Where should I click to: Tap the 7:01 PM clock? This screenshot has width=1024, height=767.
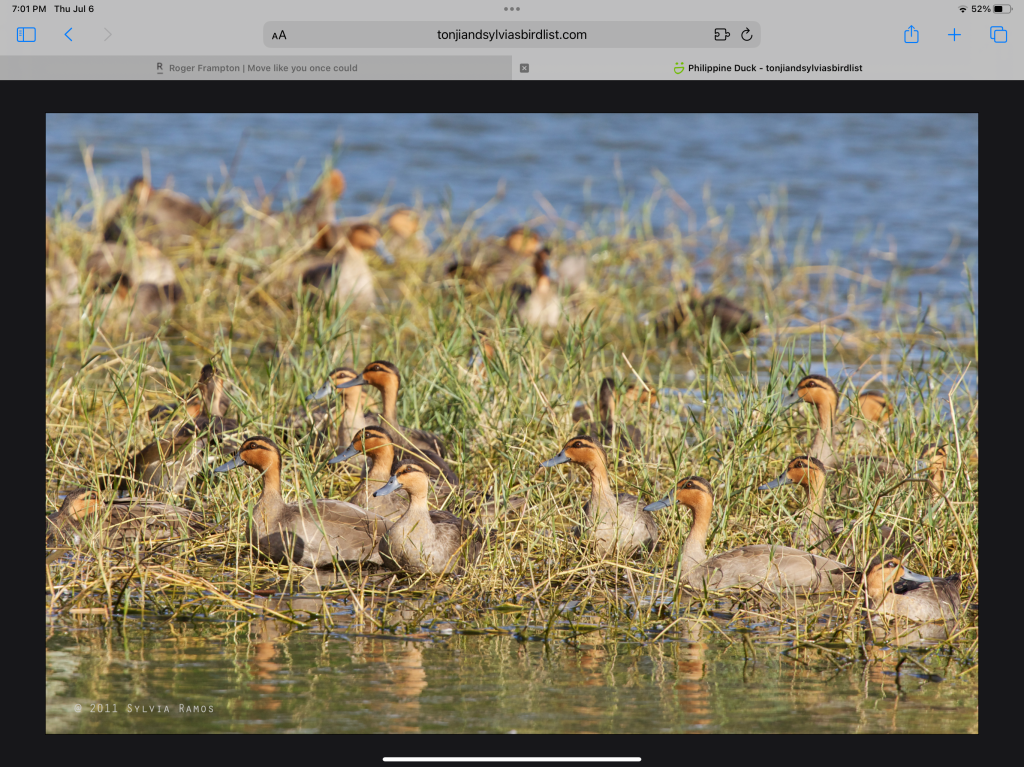pos(29,9)
